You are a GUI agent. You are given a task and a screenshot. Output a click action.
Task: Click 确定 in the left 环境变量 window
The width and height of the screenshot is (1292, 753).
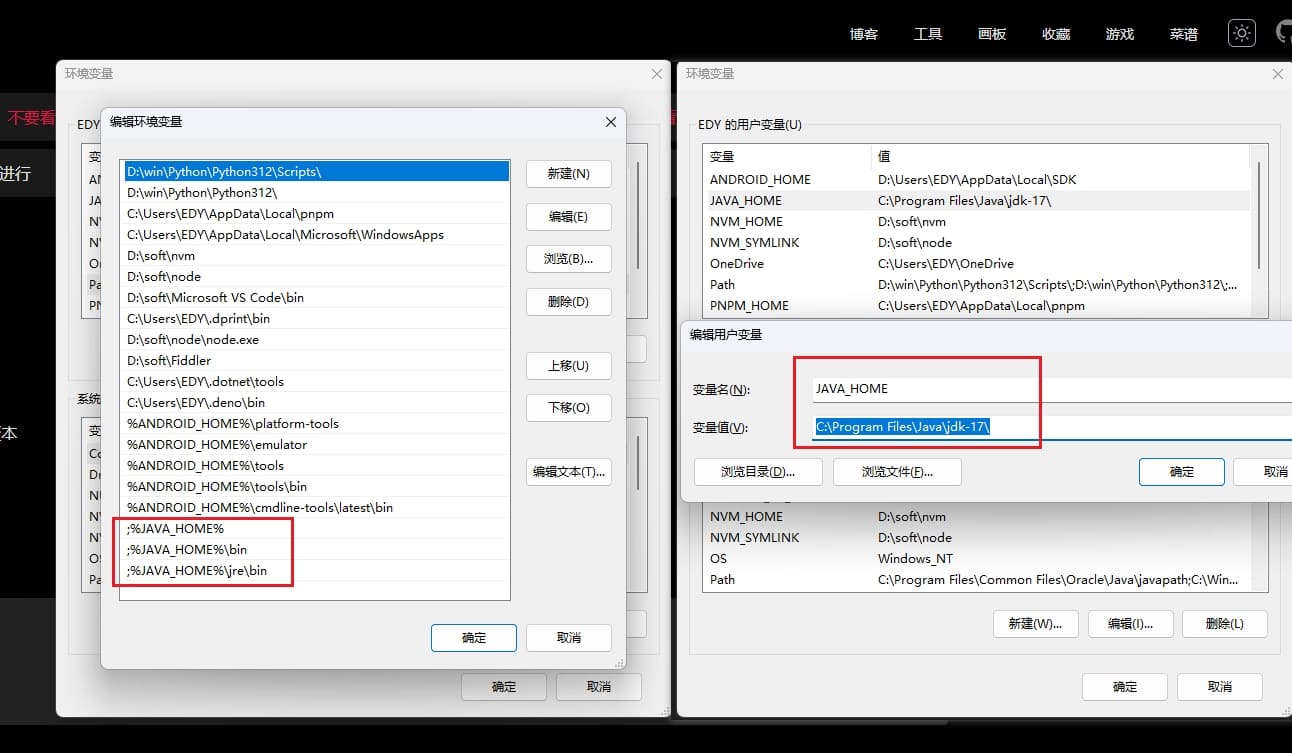(x=504, y=686)
